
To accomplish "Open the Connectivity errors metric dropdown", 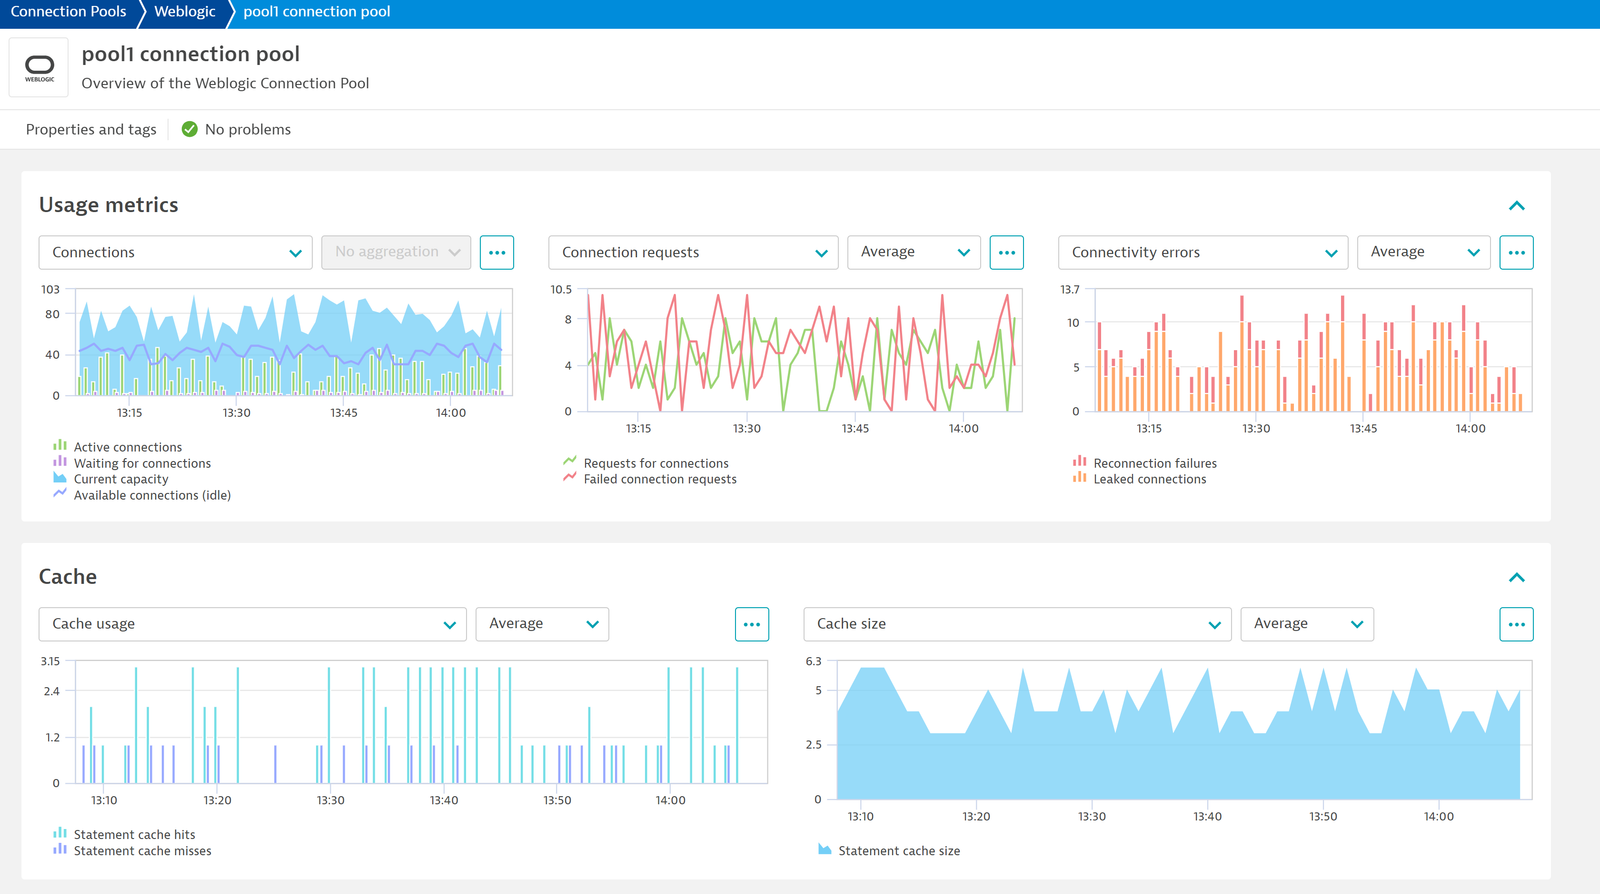I will click(1203, 252).
